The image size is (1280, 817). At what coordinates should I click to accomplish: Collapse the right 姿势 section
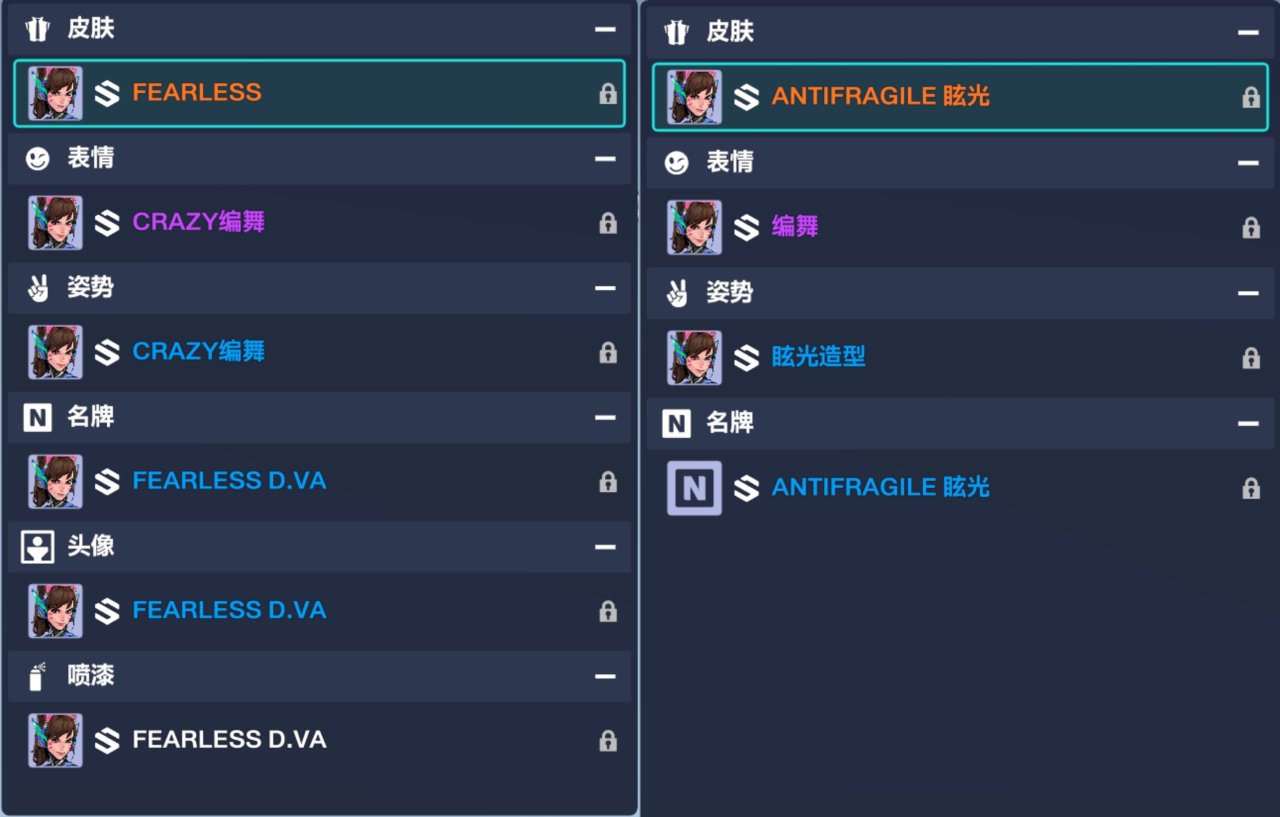pyautogui.click(x=1248, y=293)
